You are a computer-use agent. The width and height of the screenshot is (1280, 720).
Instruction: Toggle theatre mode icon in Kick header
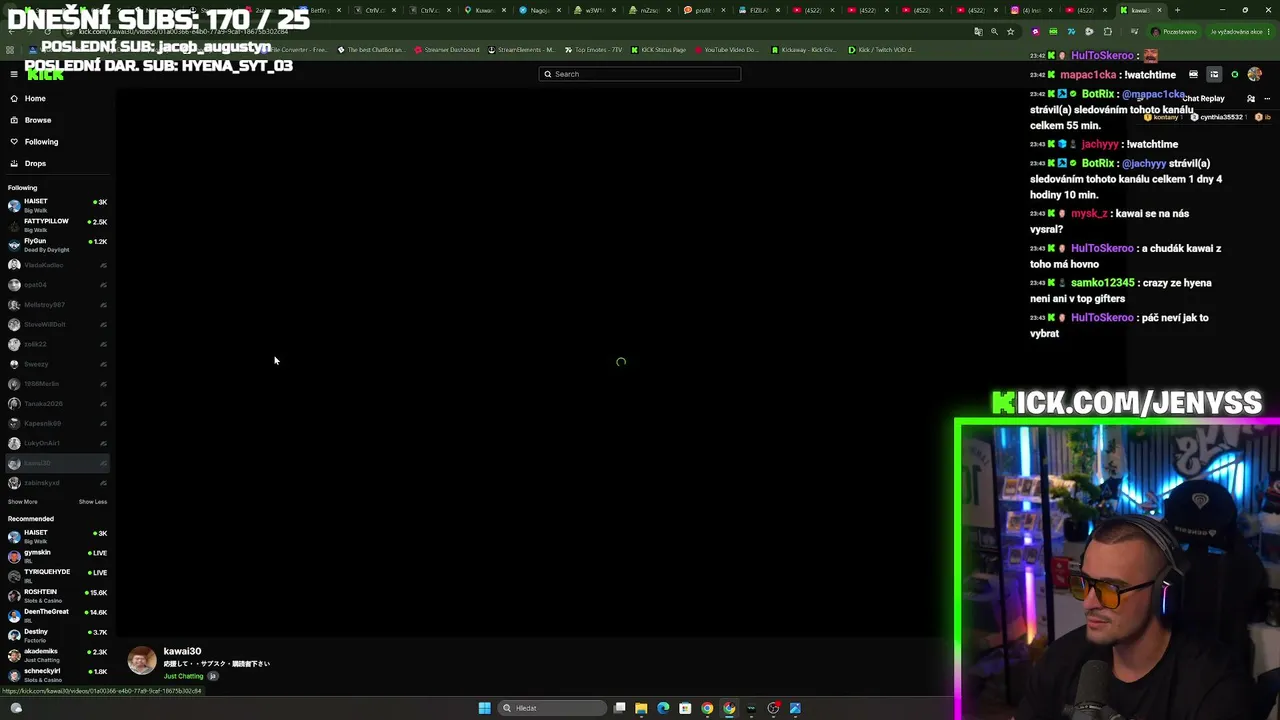1214,74
